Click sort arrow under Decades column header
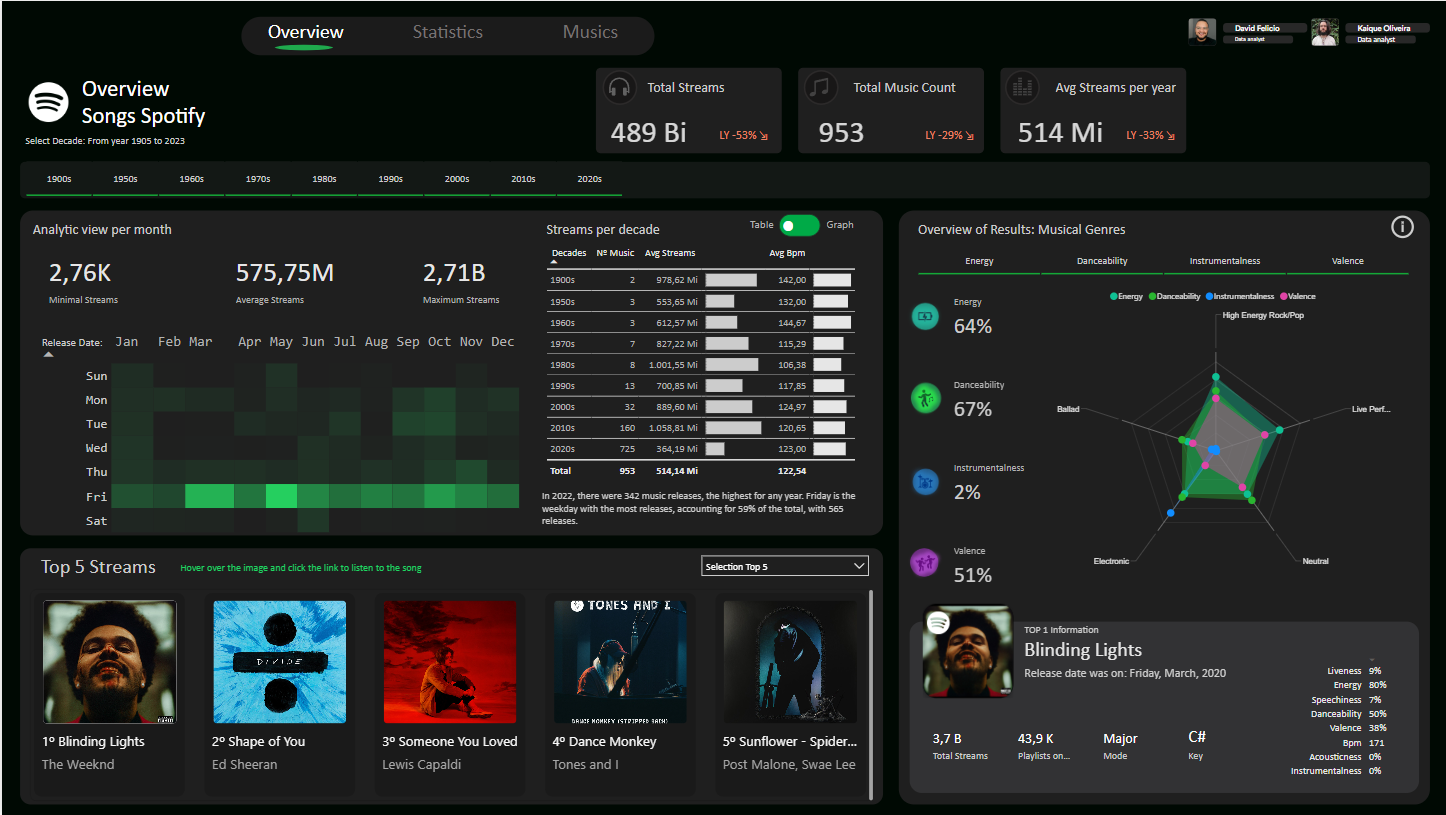This screenshot has width=1446, height=815. pyautogui.click(x=555, y=262)
